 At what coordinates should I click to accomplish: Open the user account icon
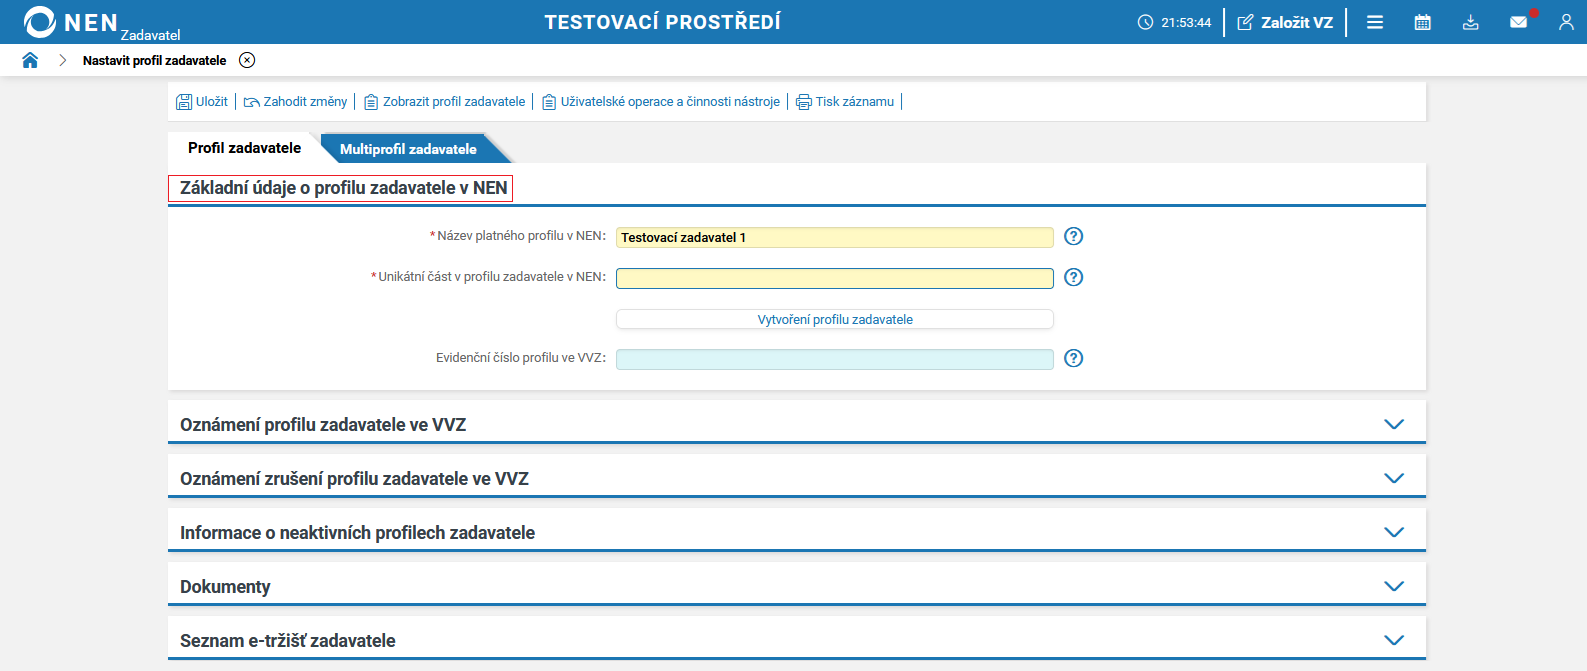1566,22
